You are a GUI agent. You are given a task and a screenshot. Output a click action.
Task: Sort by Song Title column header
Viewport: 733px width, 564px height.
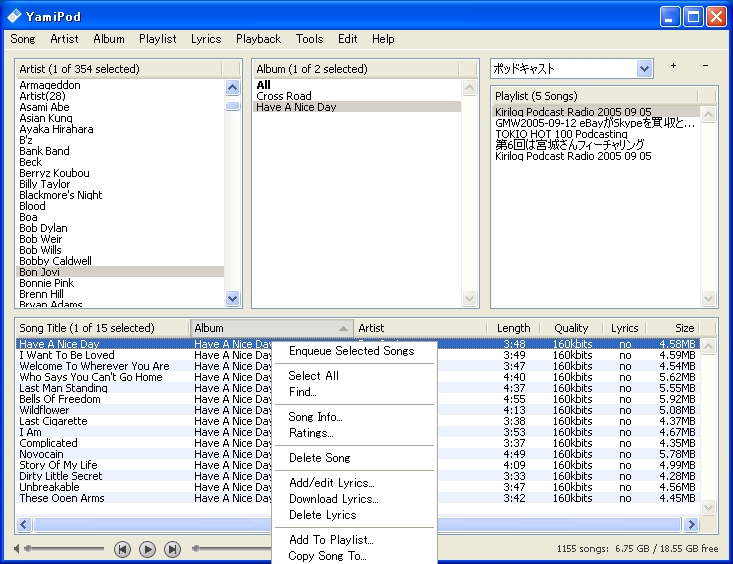103,328
